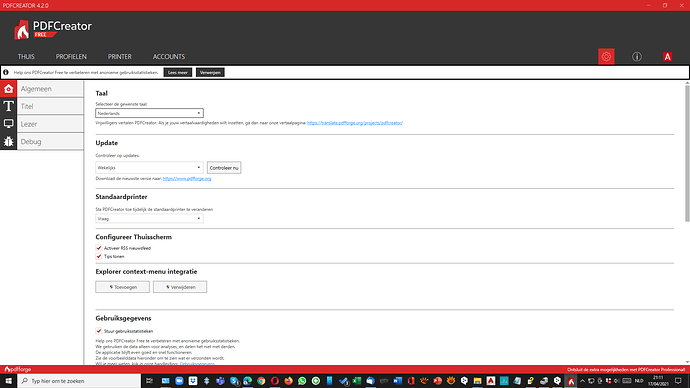Open Windows Start menu
The image size is (690, 388).
pos(8,381)
